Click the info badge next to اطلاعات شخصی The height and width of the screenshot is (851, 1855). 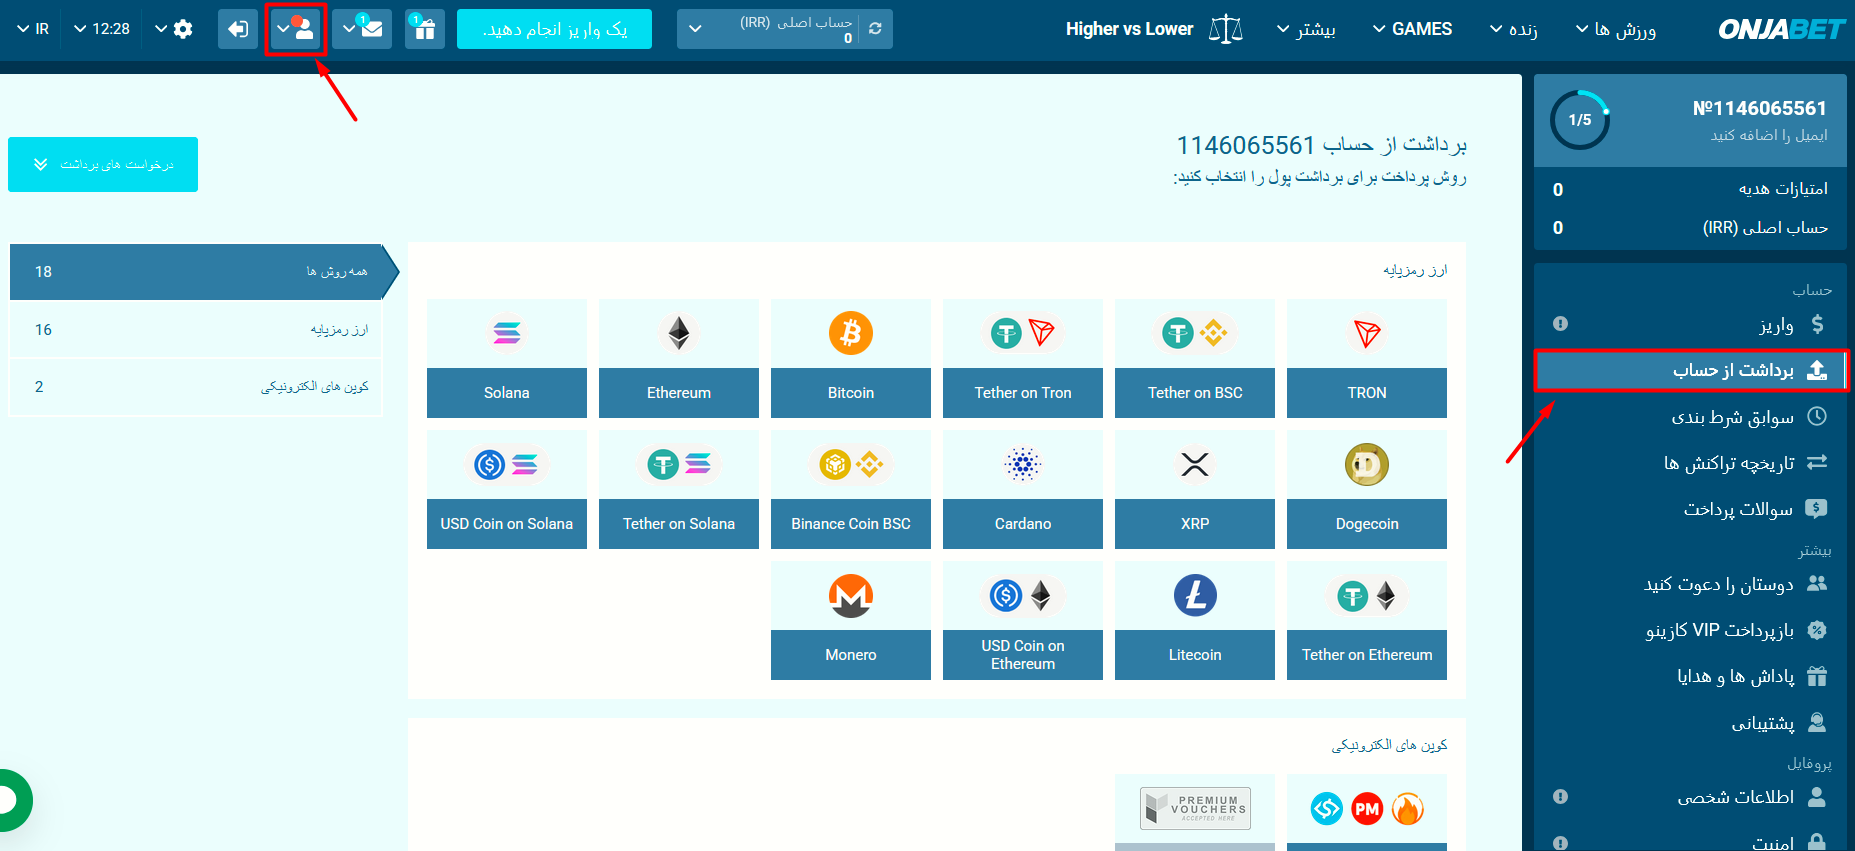(x=1560, y=797)
